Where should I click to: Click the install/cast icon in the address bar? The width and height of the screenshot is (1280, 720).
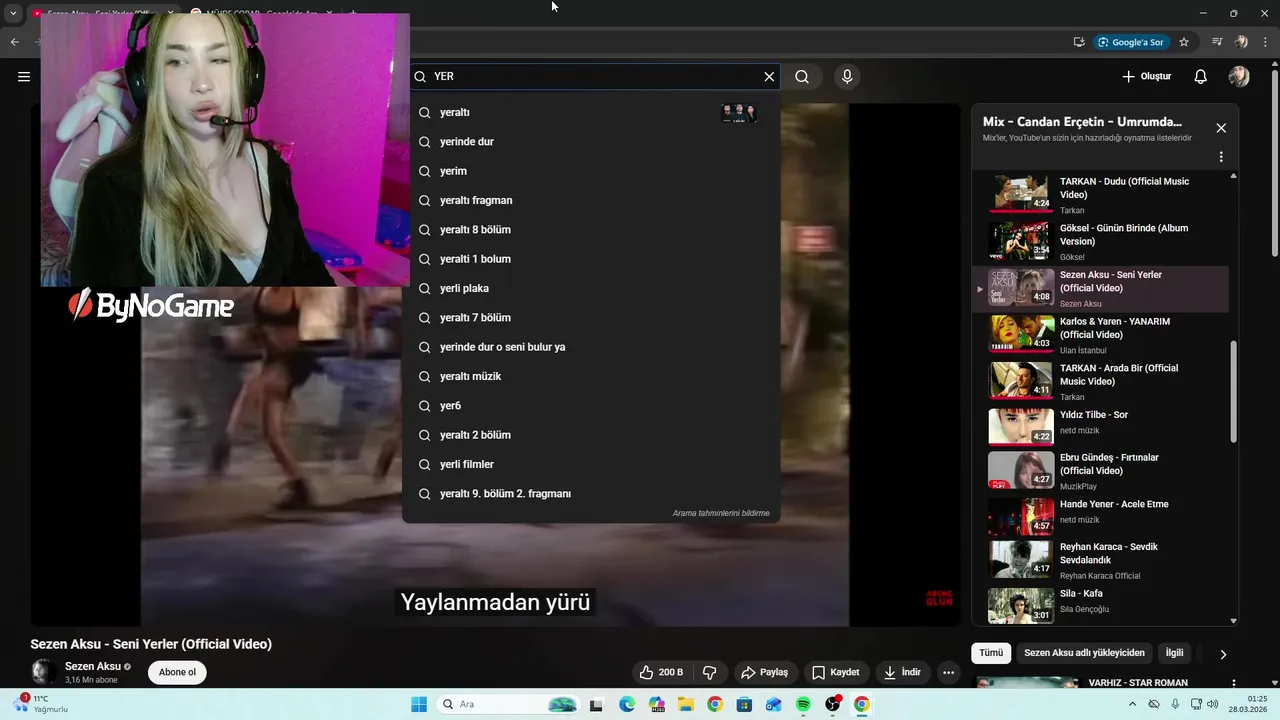point(1079,42)
